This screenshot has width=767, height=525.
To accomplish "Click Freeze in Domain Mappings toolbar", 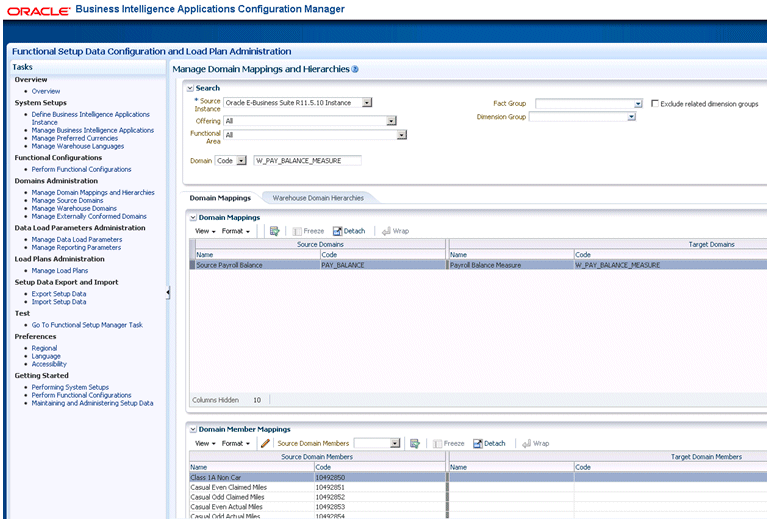I will pos(308,231).
